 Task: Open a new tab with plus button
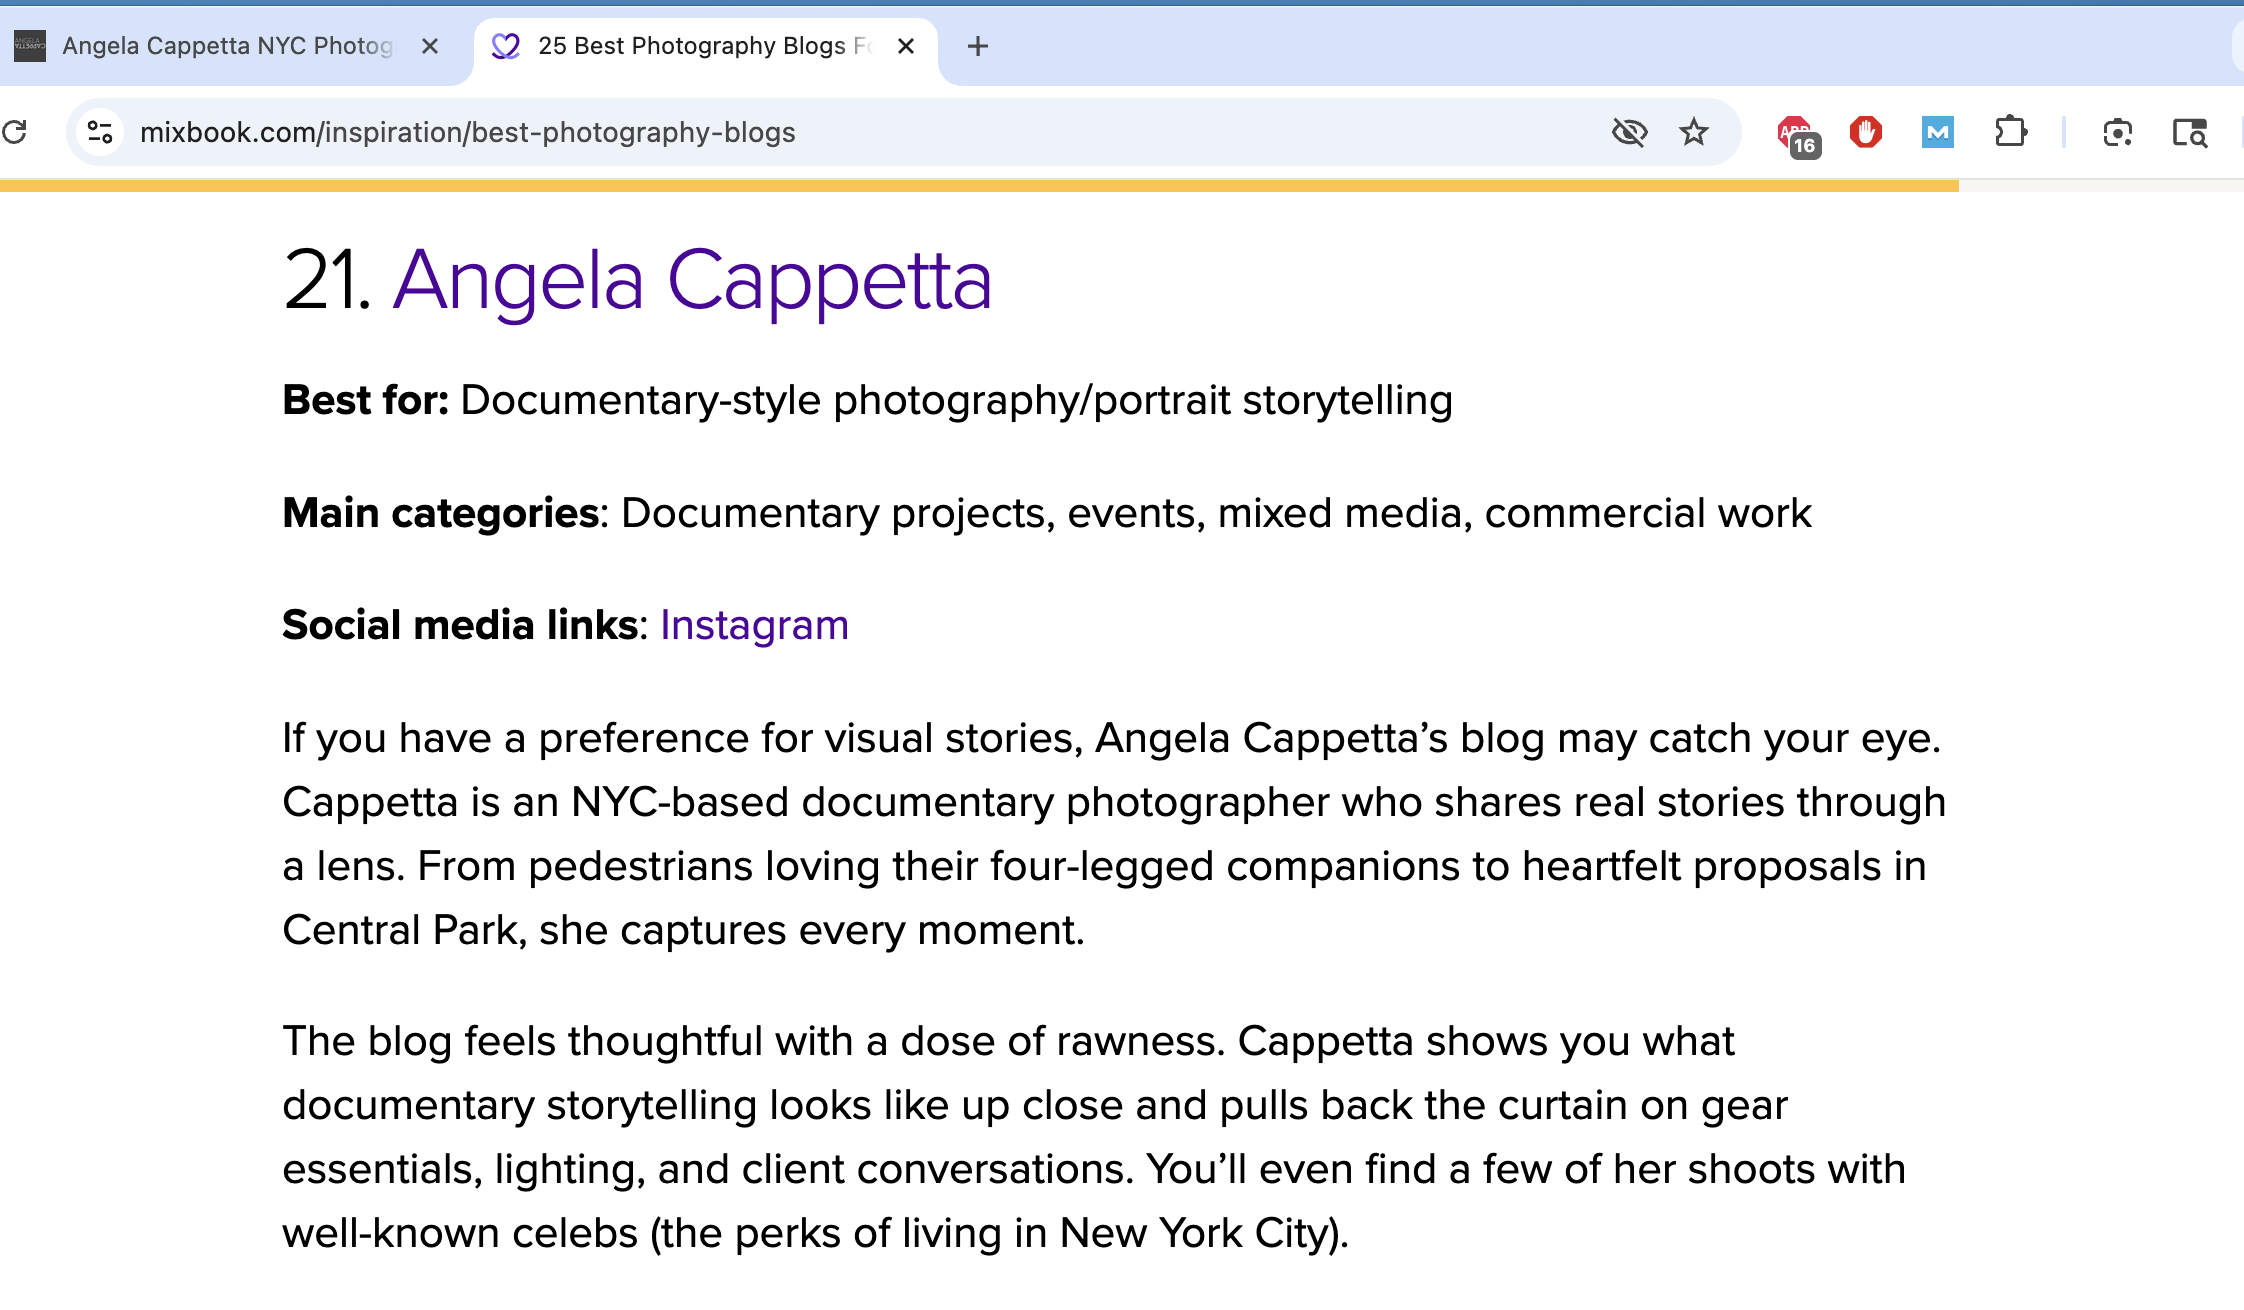coord(978,46)
